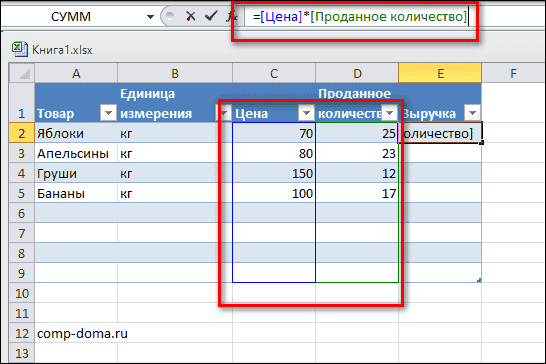Select the quantity cell with 12
This screenshot has height=364, width=546.
[357, 173]
